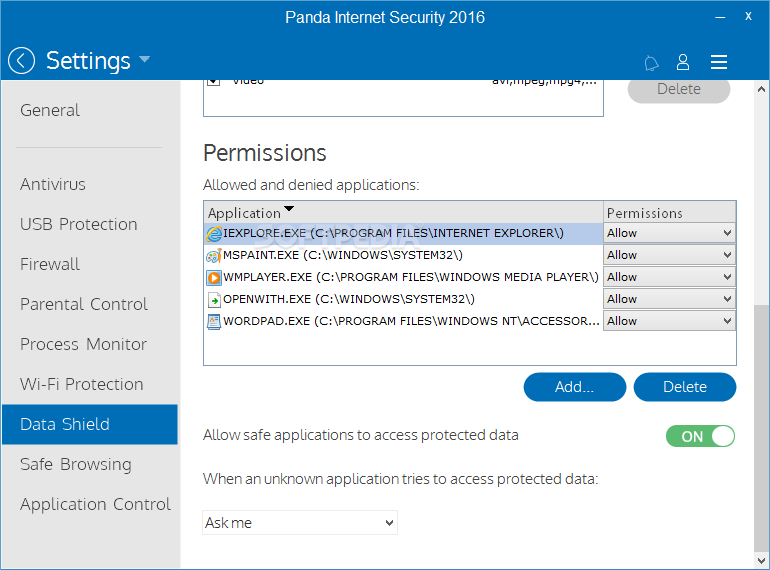
Task: Click scrollbar up arrow
Action: point(761,89)
